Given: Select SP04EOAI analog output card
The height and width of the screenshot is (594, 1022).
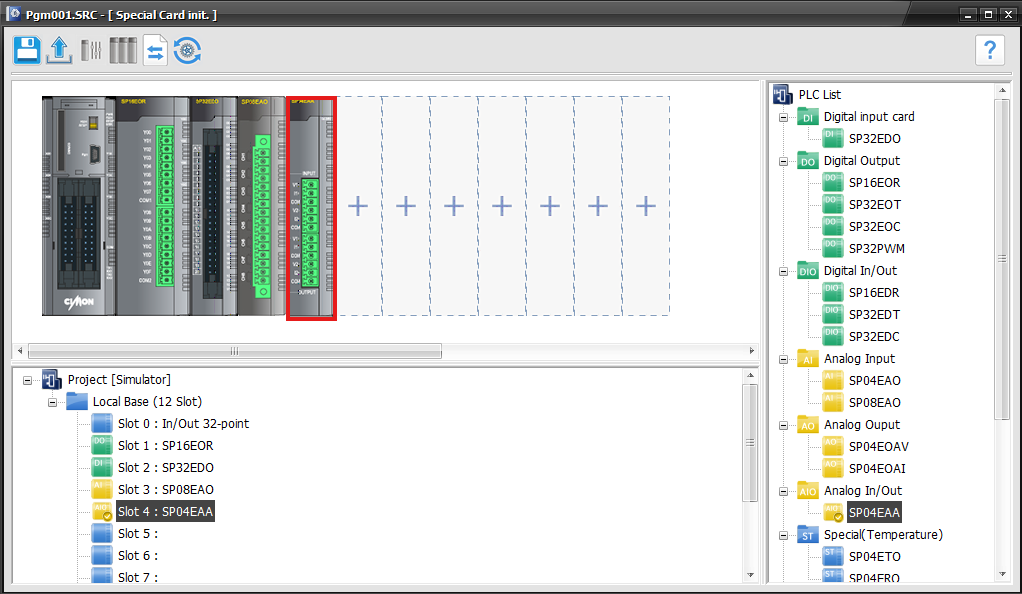Looking at the screenshot, I should click(877, 469).
